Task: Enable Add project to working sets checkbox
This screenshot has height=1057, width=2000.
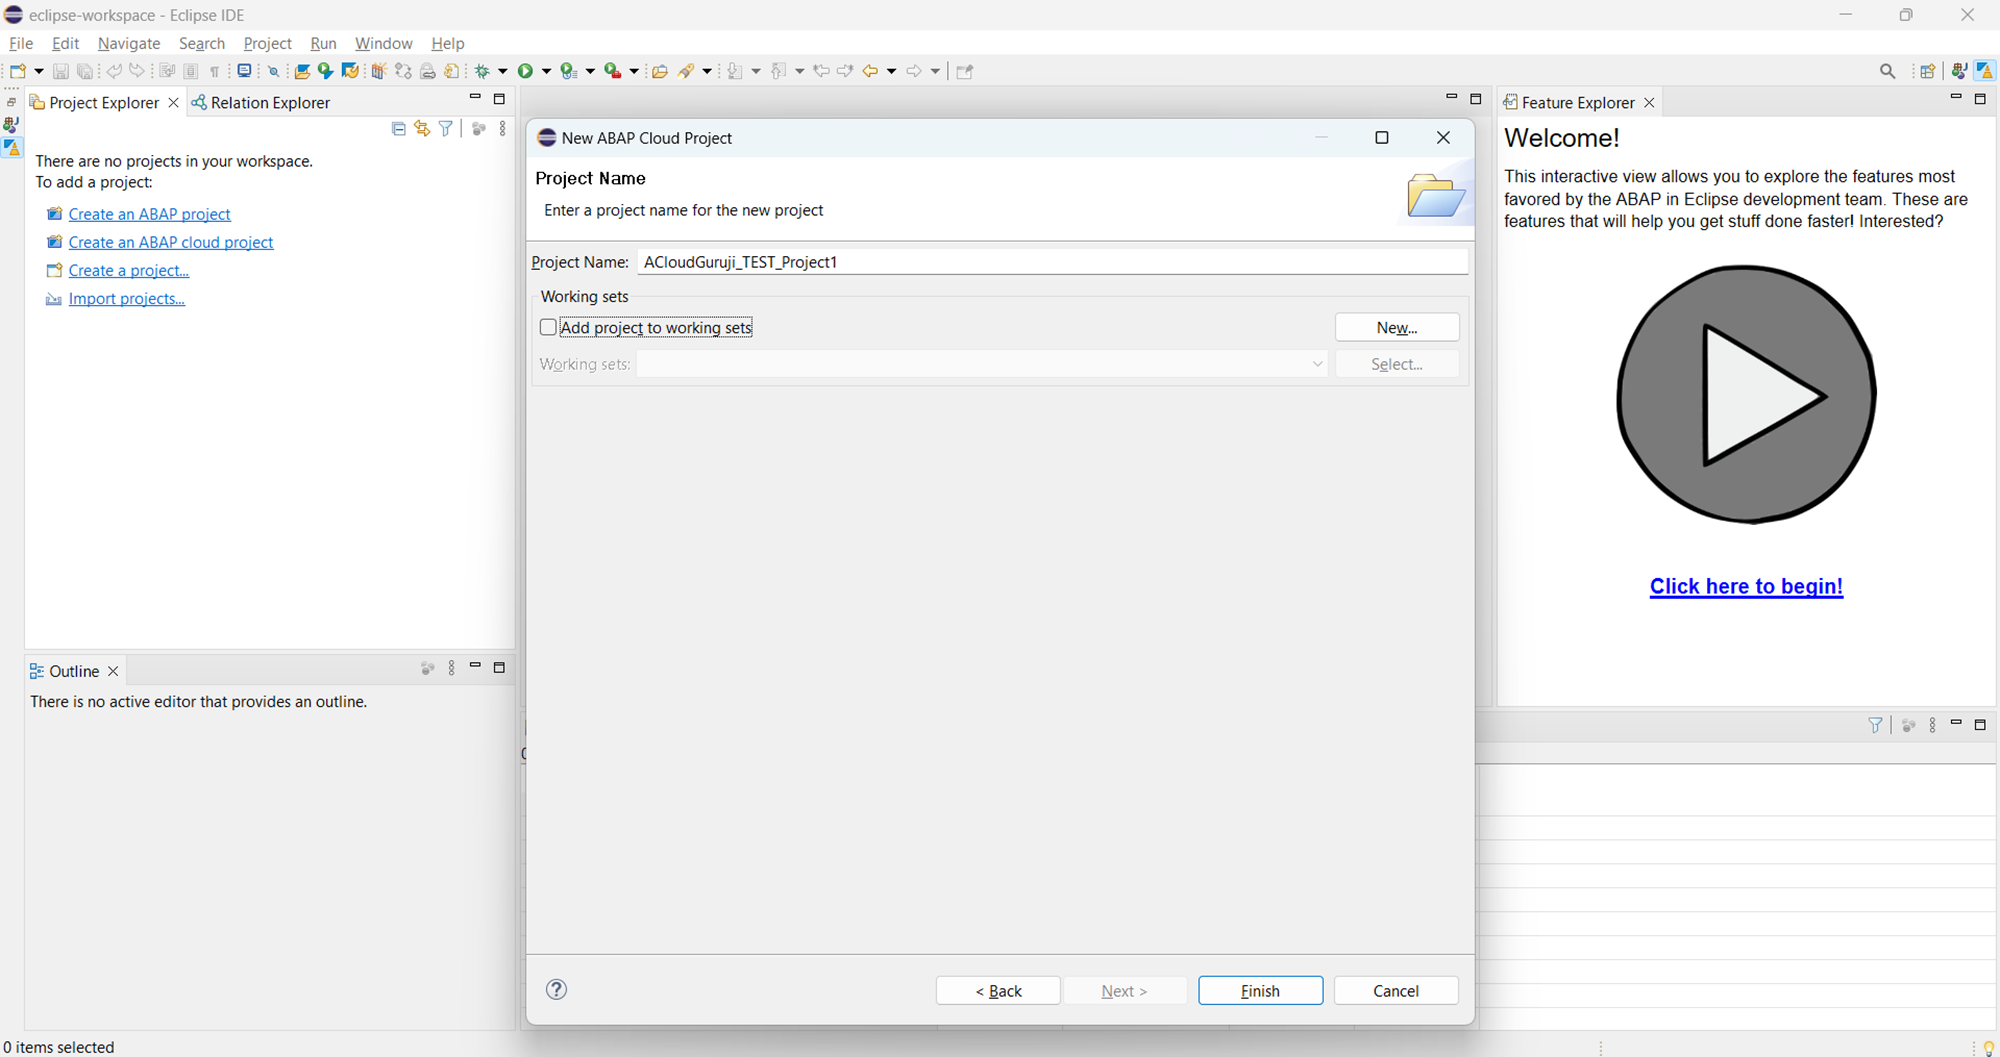Action: click(548, 327)
